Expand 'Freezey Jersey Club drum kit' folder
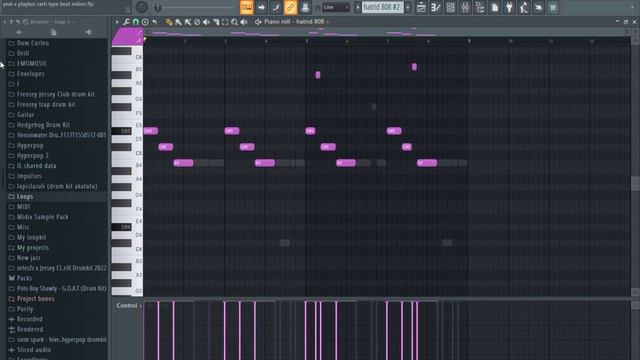Screen dimensions: 640x360 click(x=56, y=94)
